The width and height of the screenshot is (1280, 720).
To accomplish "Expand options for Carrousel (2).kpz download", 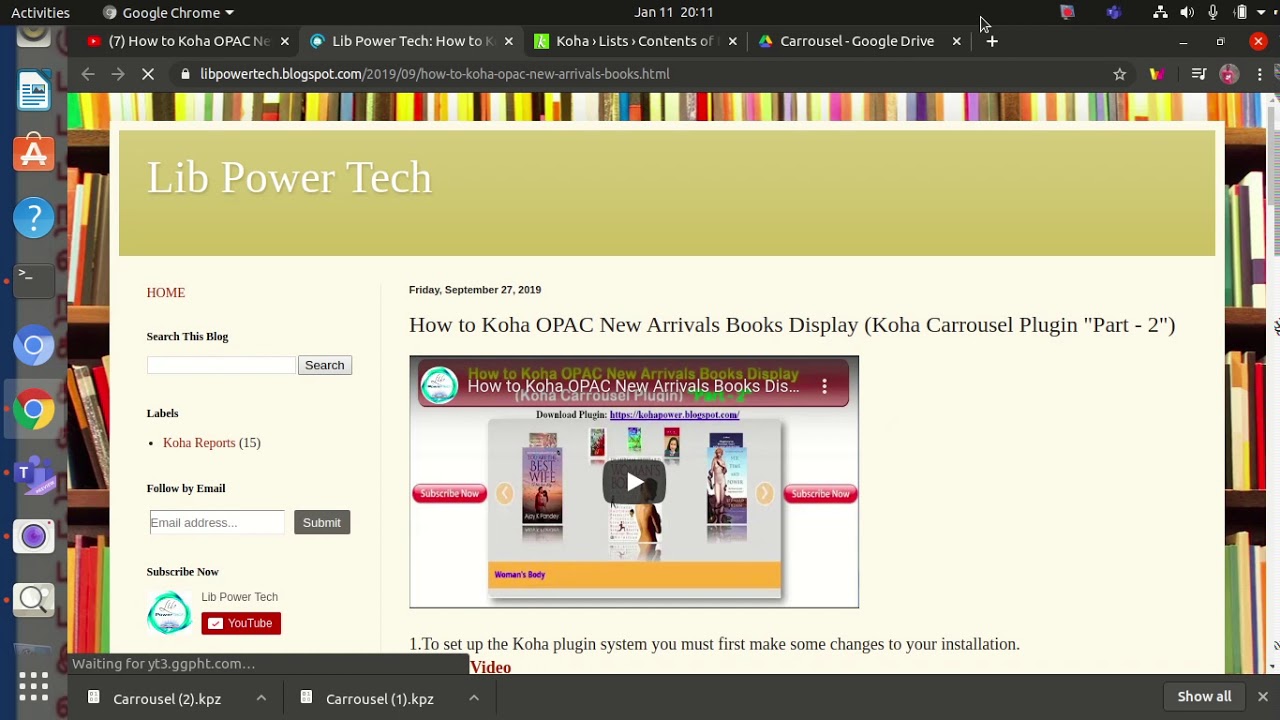I will (261, 698).
